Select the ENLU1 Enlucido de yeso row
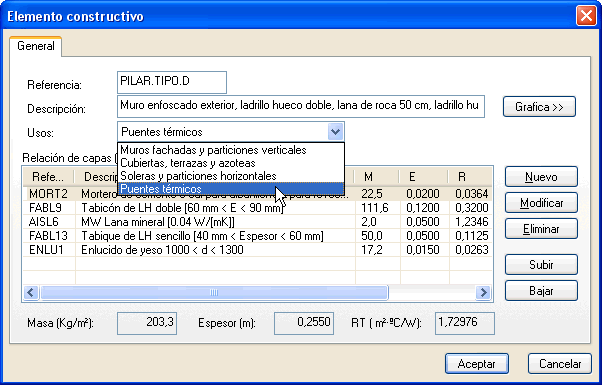This screenshot has height=385, width=602. point(257,250)
